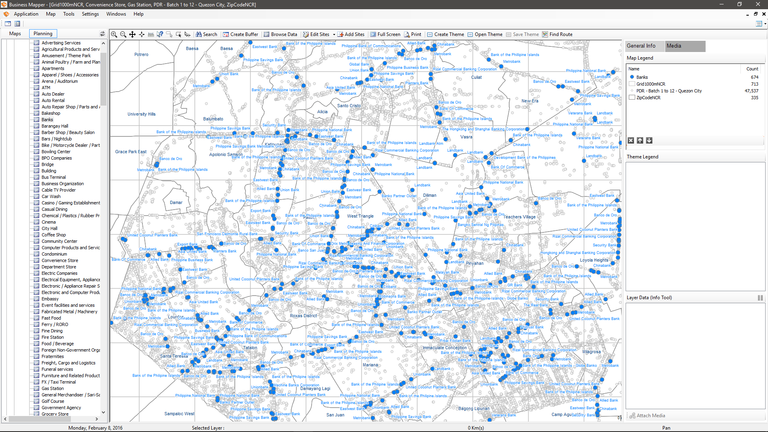768x432 pixels.
Task: Select Grocery Store in category list
Action: [55, 414]
